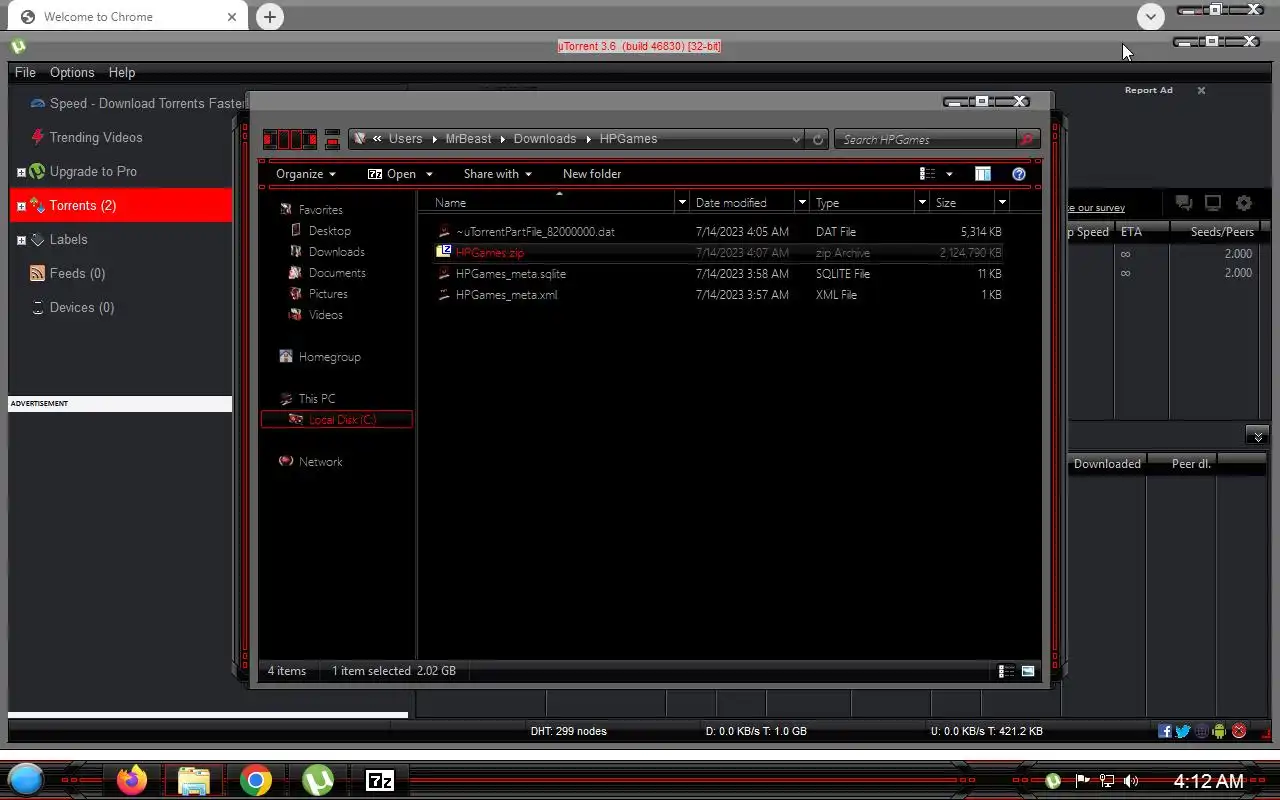Viewport: 1280px width, 800px height.
Task: Click Android icon in uTorrent status bar
Action: pyautogui.click(x=1219, y=731)
